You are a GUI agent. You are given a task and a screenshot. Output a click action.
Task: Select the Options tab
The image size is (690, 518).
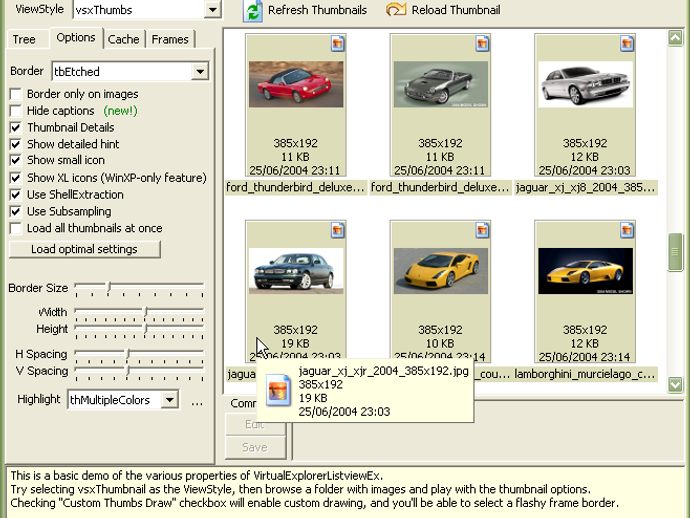[x=76, y=37]
